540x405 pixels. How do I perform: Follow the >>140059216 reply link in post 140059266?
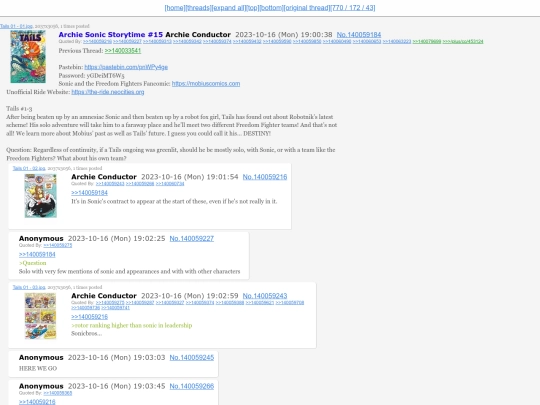[x=37, y=402]
